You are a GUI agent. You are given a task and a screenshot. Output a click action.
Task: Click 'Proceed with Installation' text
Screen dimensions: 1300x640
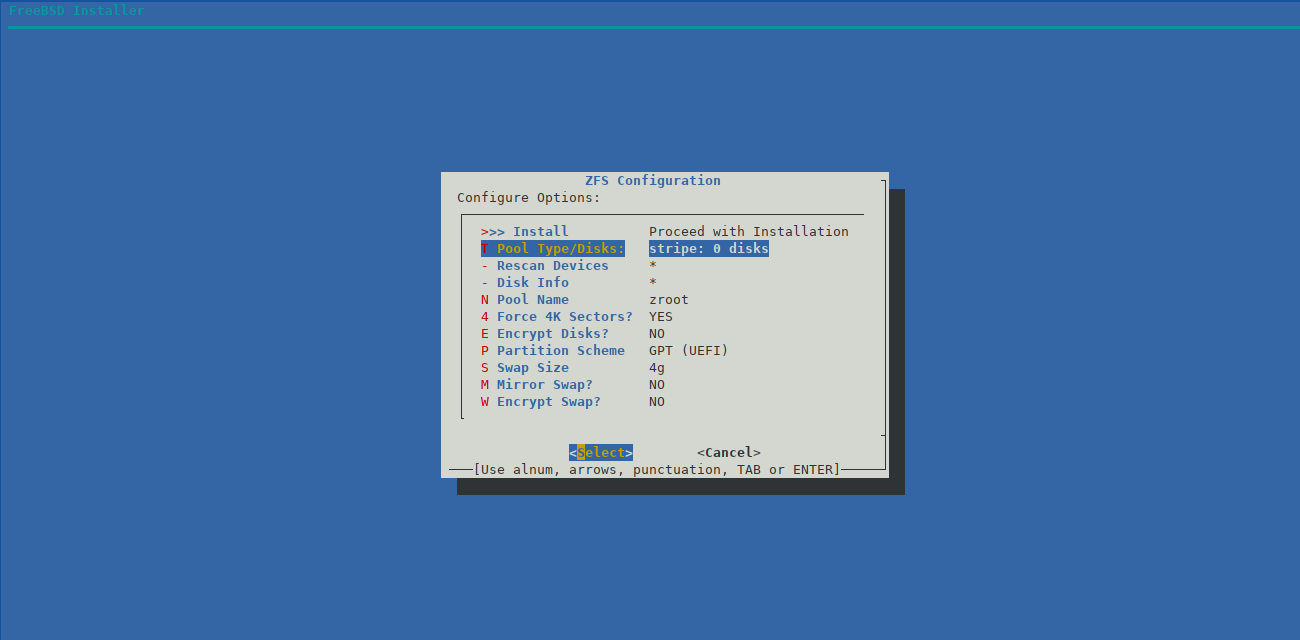pyautogui.click(x=749, y=231)
